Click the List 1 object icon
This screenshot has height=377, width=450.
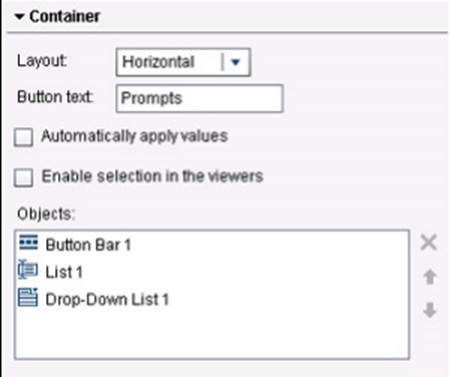28,269
